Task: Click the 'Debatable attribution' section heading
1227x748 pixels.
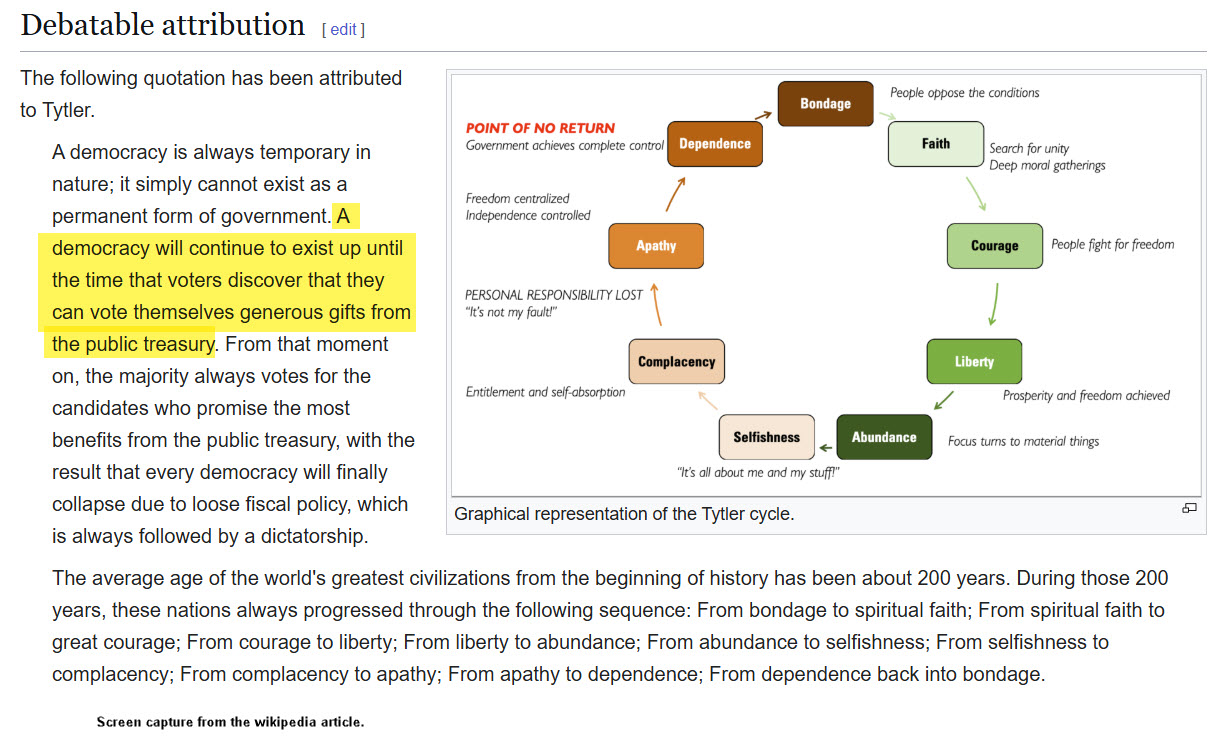Action: click(x=163, y=25)
